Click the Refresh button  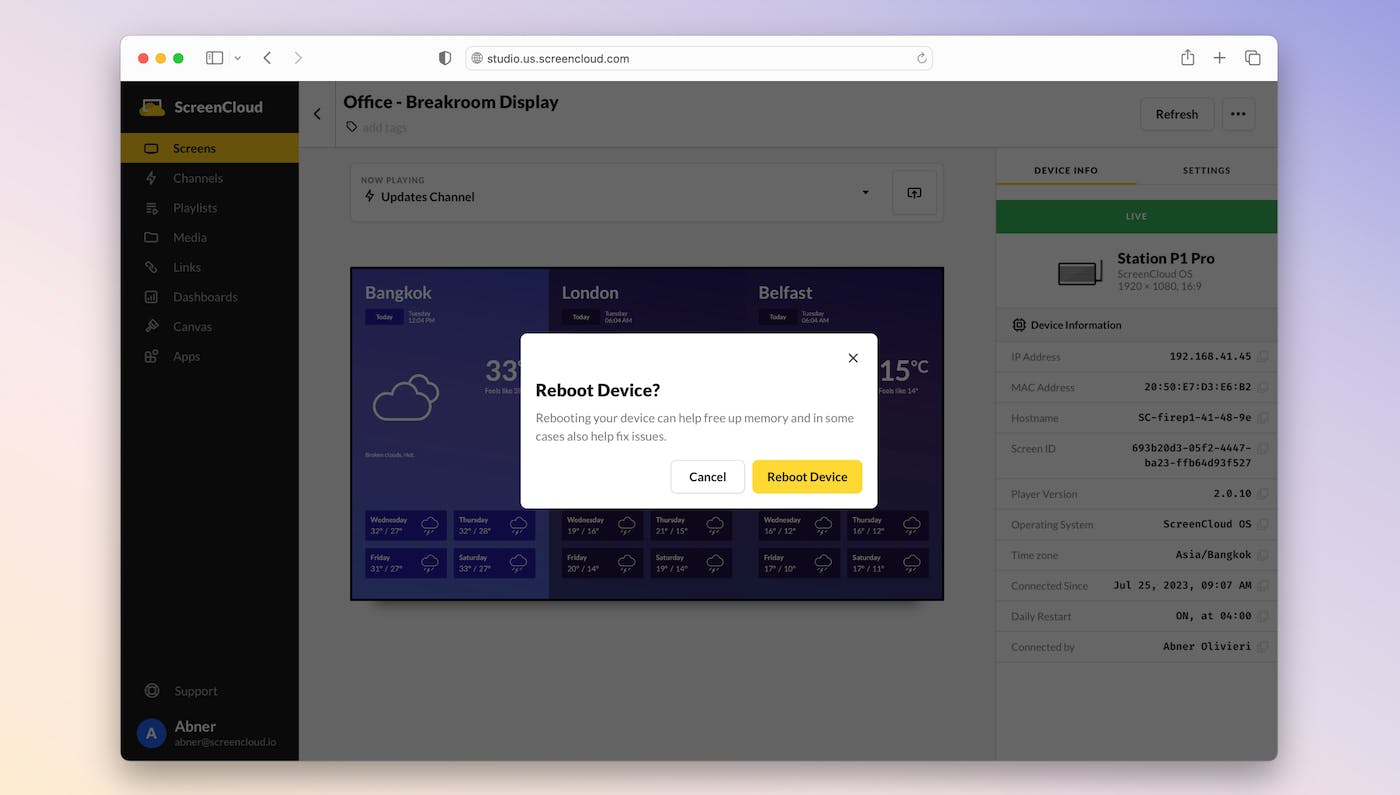click(1176, 113)
